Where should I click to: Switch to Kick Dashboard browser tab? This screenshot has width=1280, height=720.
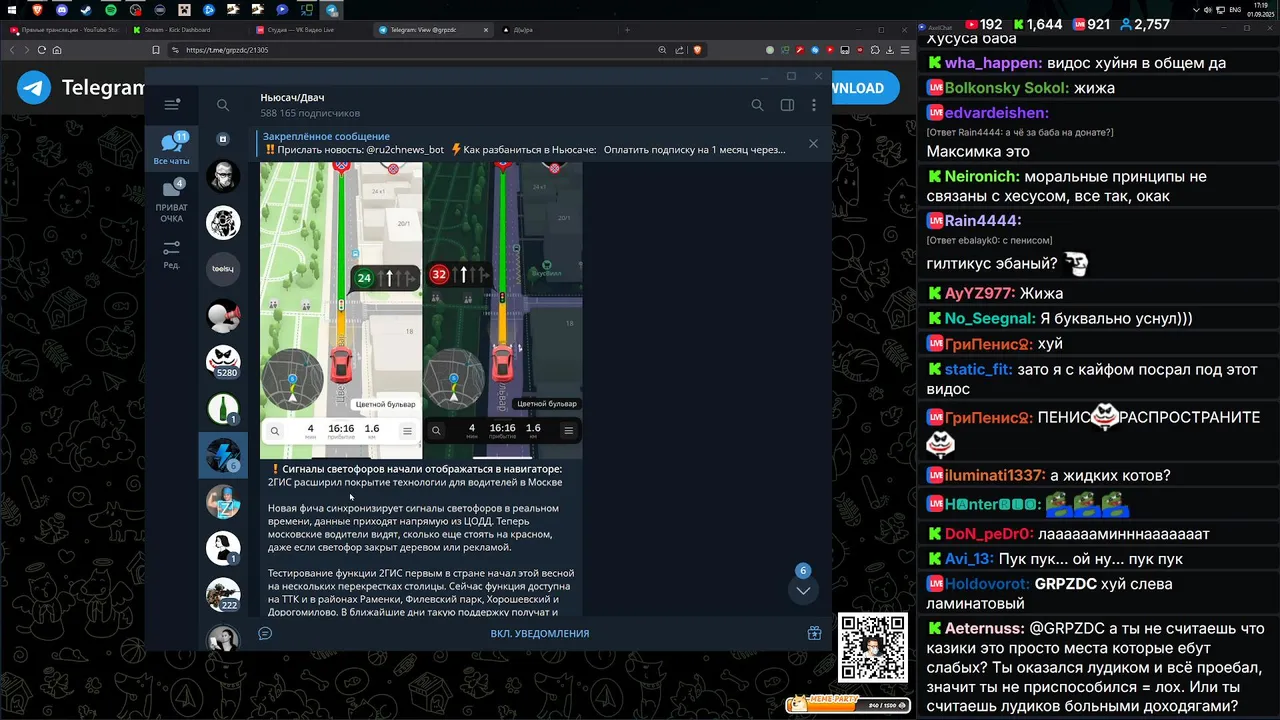click(x=187, y=30)
